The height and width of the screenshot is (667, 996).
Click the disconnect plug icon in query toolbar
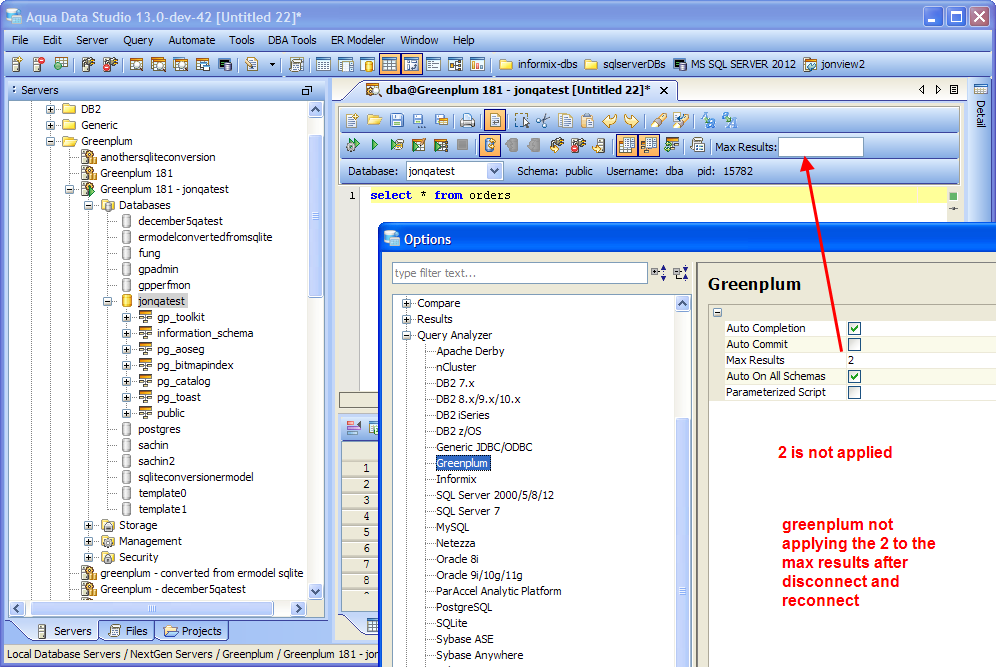tap(578, 145)
